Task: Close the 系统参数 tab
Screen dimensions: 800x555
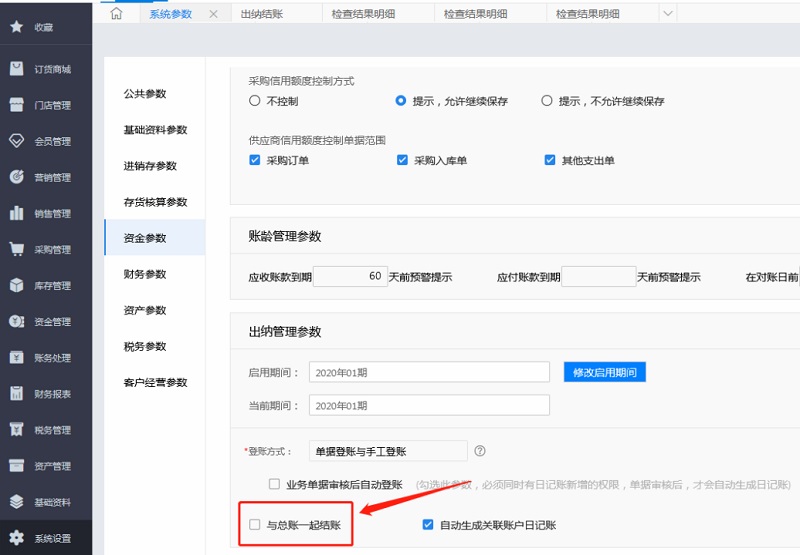Action: 213,14
